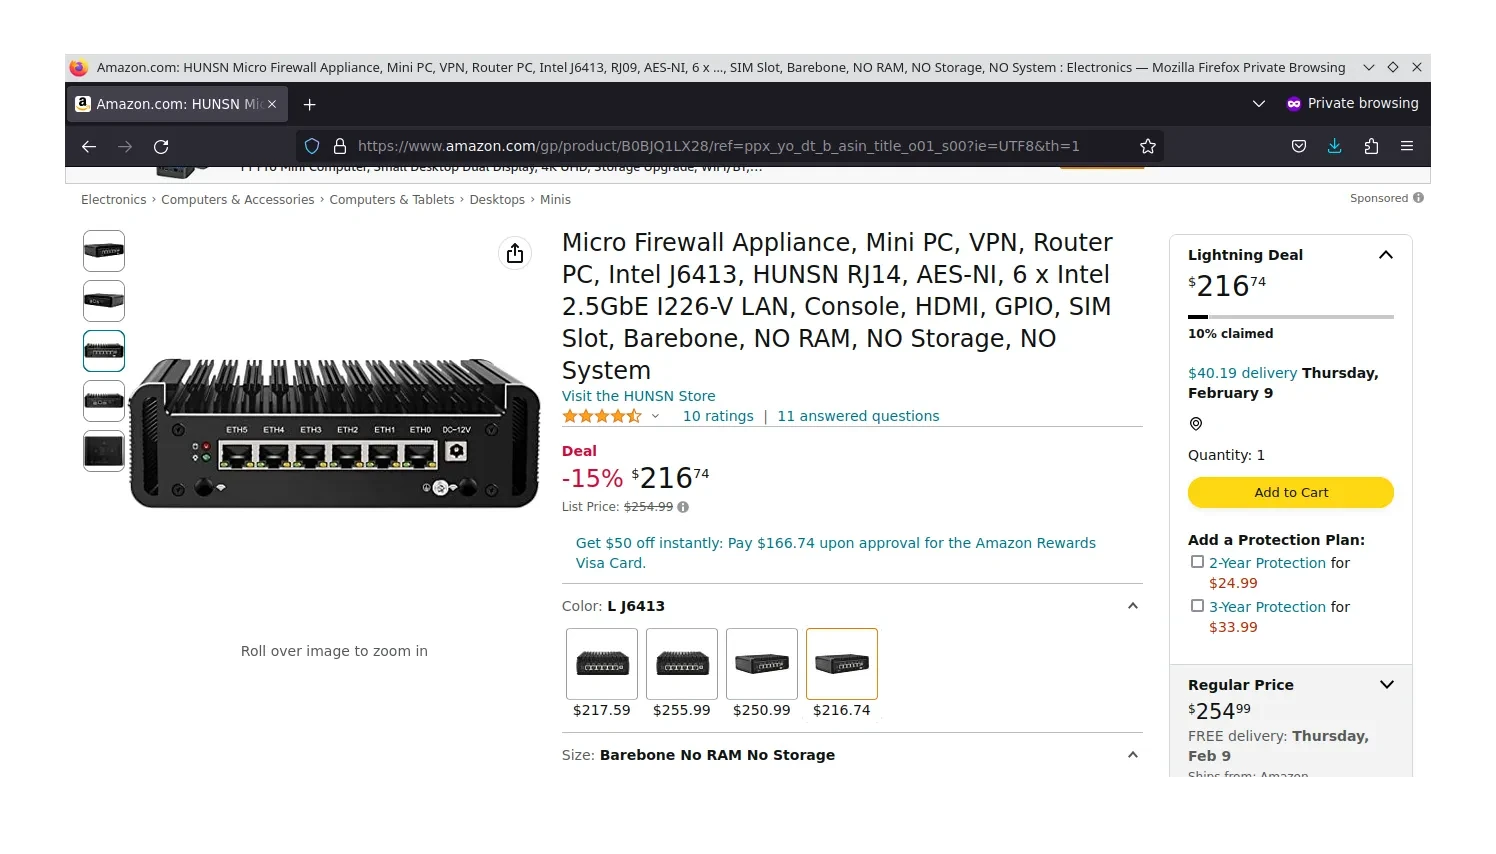The width and height of the screenshot is (1496, 854).
Task: Select the first product thumbnail
Action: pos(104,251)
